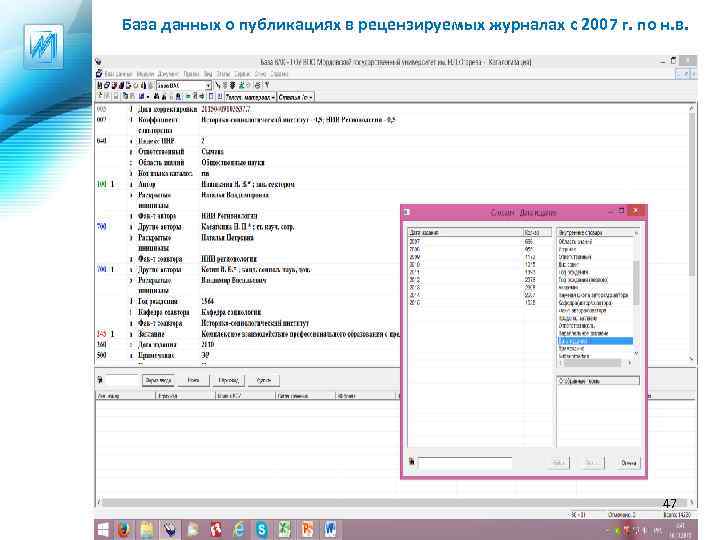Image resolution: width=720 pixels, height=540 pixels.
Task: Click the binoculars find icon in the second toolbar
Action: (x=156, y=97)
